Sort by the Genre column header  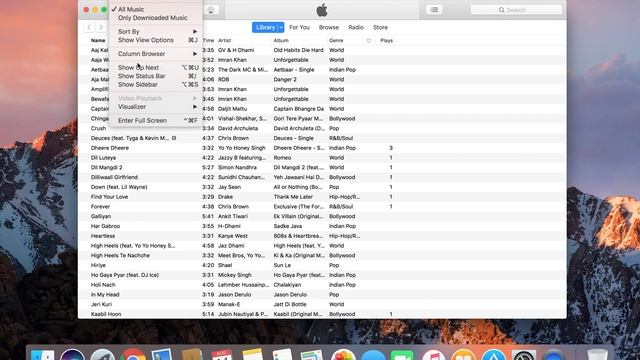point(336,40)
